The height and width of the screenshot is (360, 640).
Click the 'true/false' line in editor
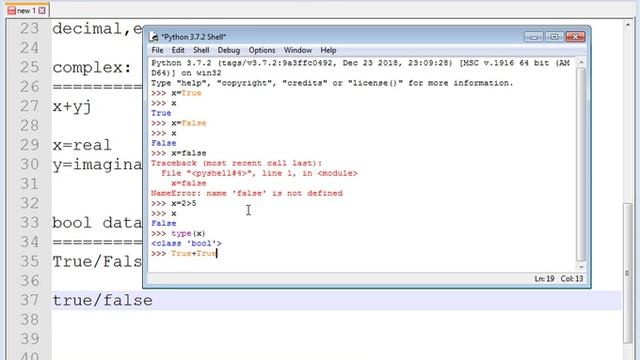(102, 301)
